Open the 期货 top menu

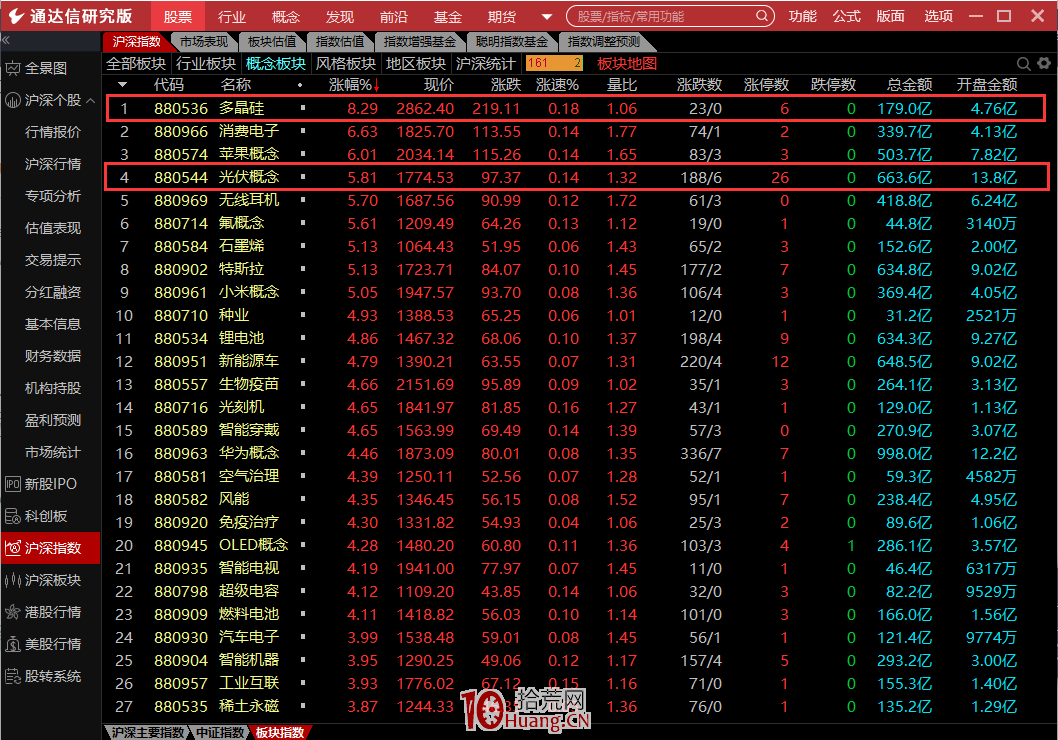[x=501, y=16]
